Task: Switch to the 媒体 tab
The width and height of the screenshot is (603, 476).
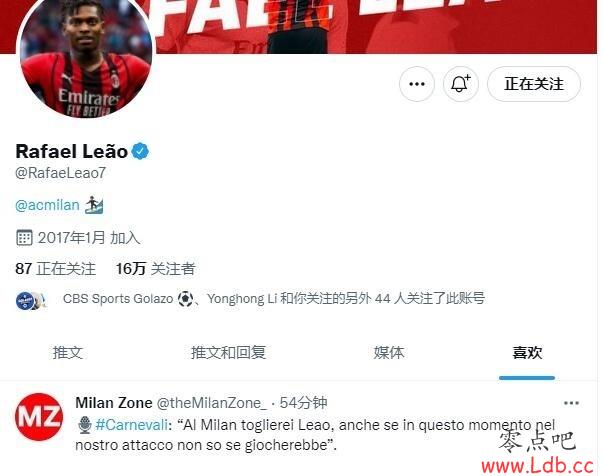Action: [x=389, y=353]
